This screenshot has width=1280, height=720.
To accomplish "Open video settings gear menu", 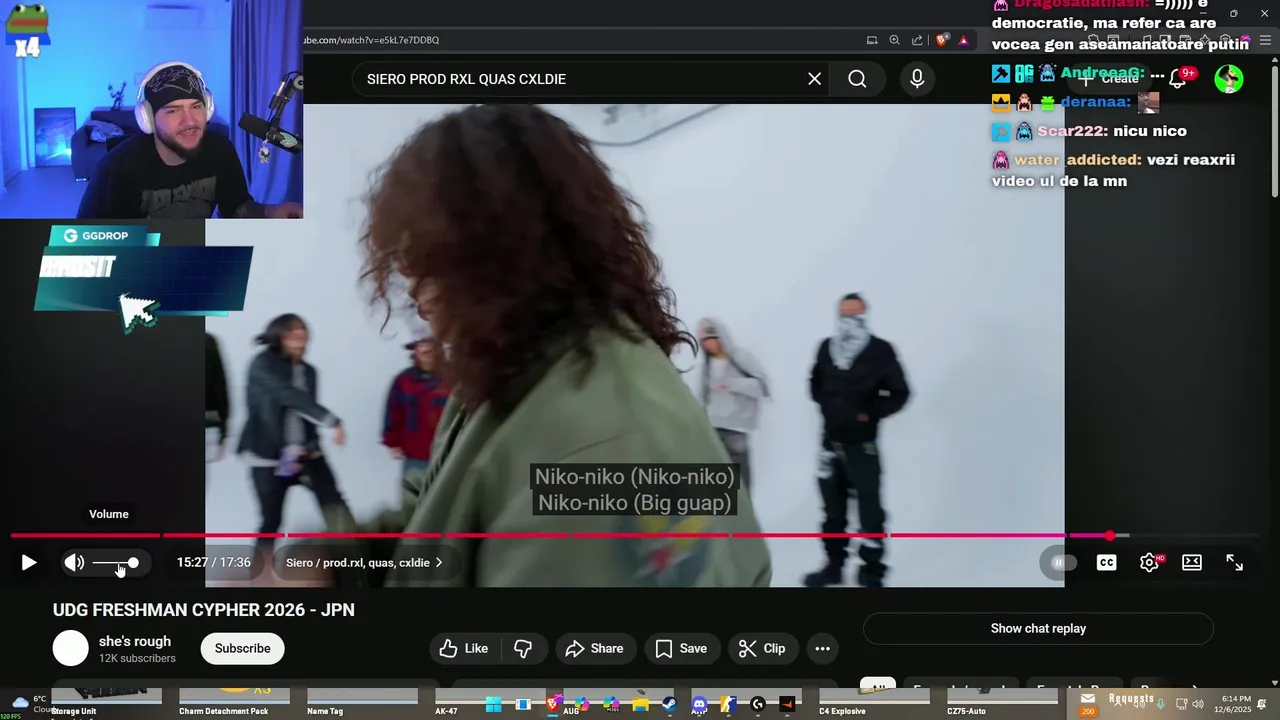I will 1150,563.
